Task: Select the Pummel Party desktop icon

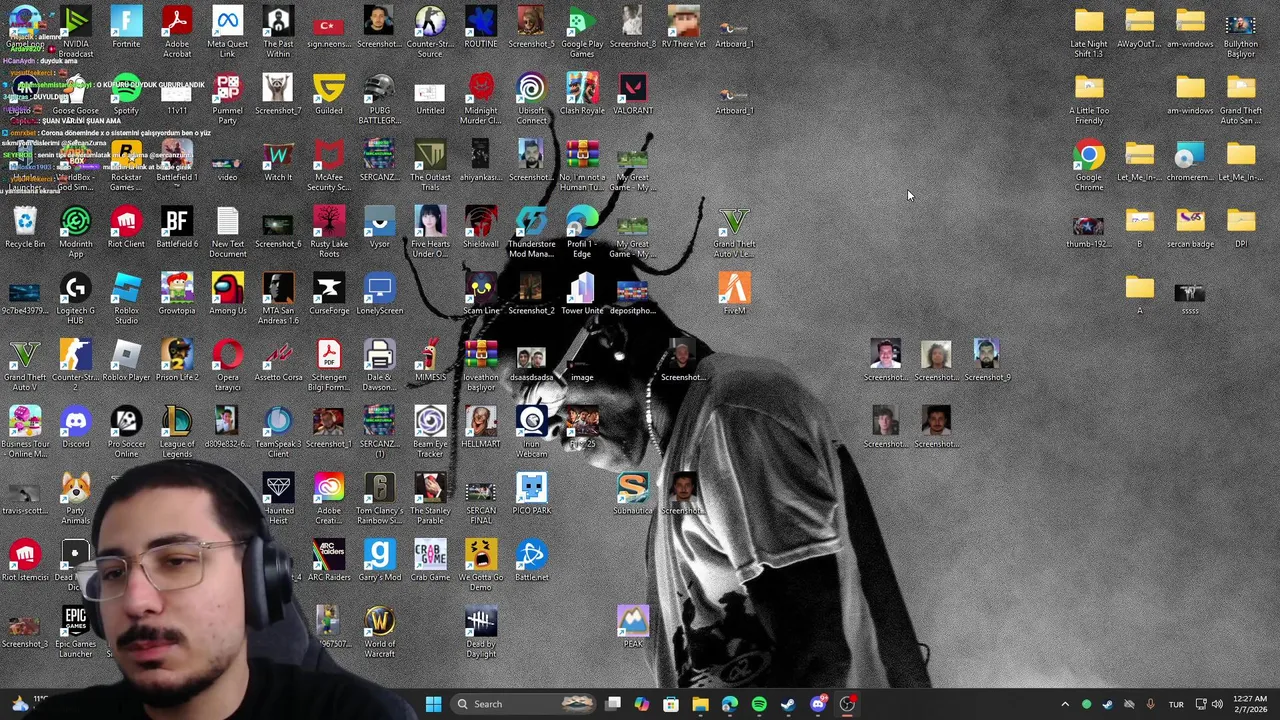Action: click(x=228, y=97)
